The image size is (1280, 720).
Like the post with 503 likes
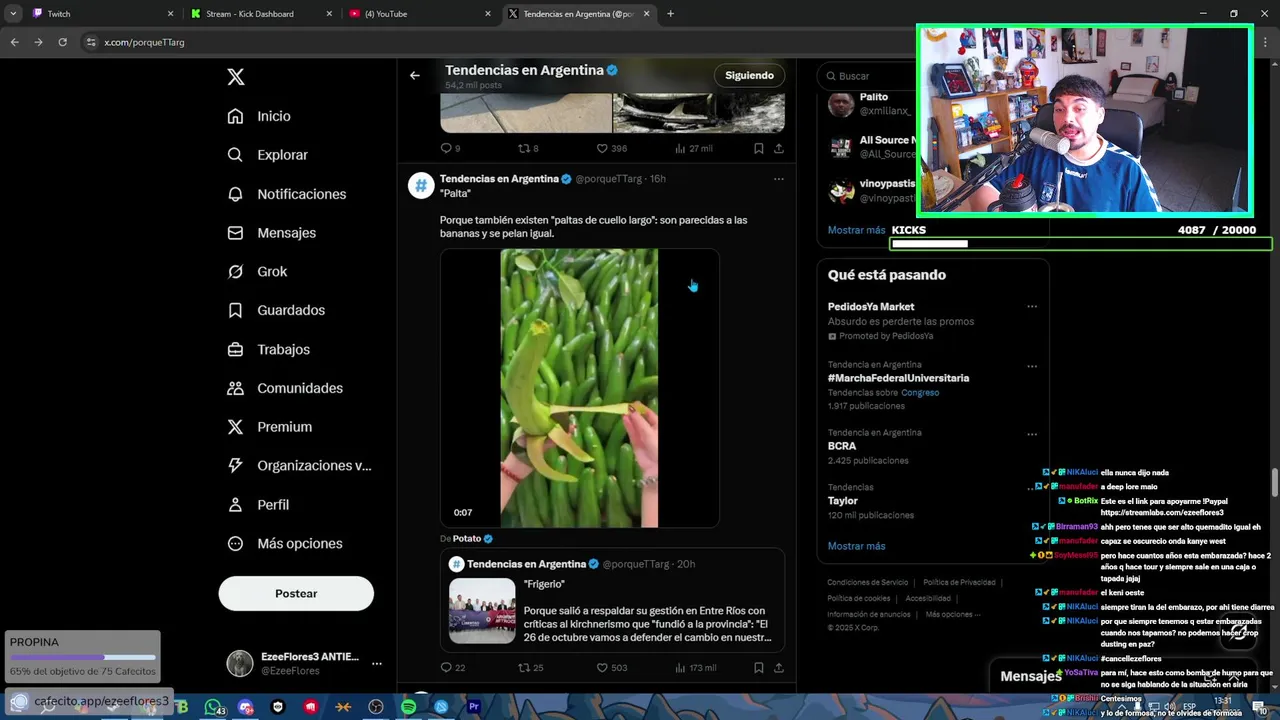click(x=611, y=667)
